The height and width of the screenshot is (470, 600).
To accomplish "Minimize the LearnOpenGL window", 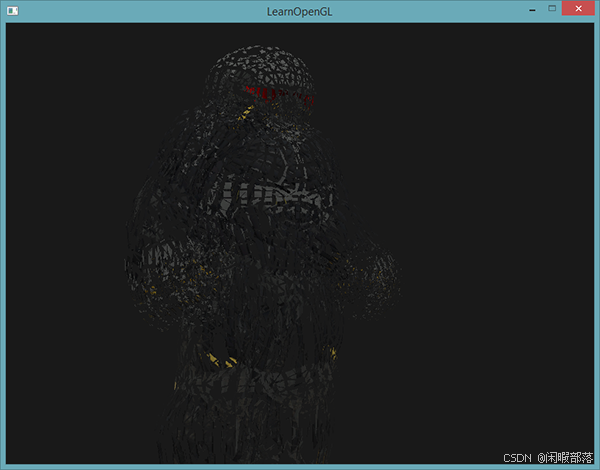I will [532, 9].
